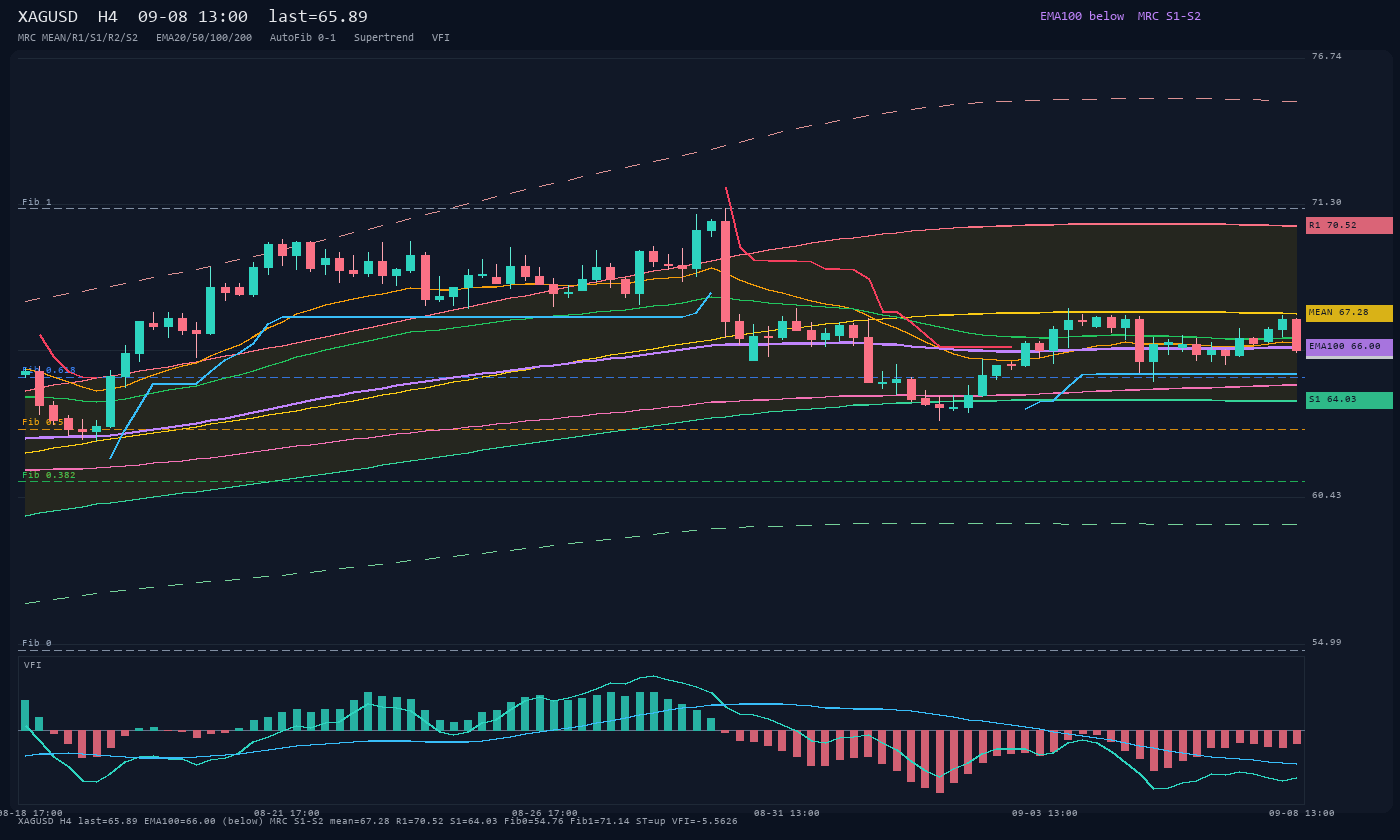Click the 09-03 13:00 time axis label

point(1045,813)
